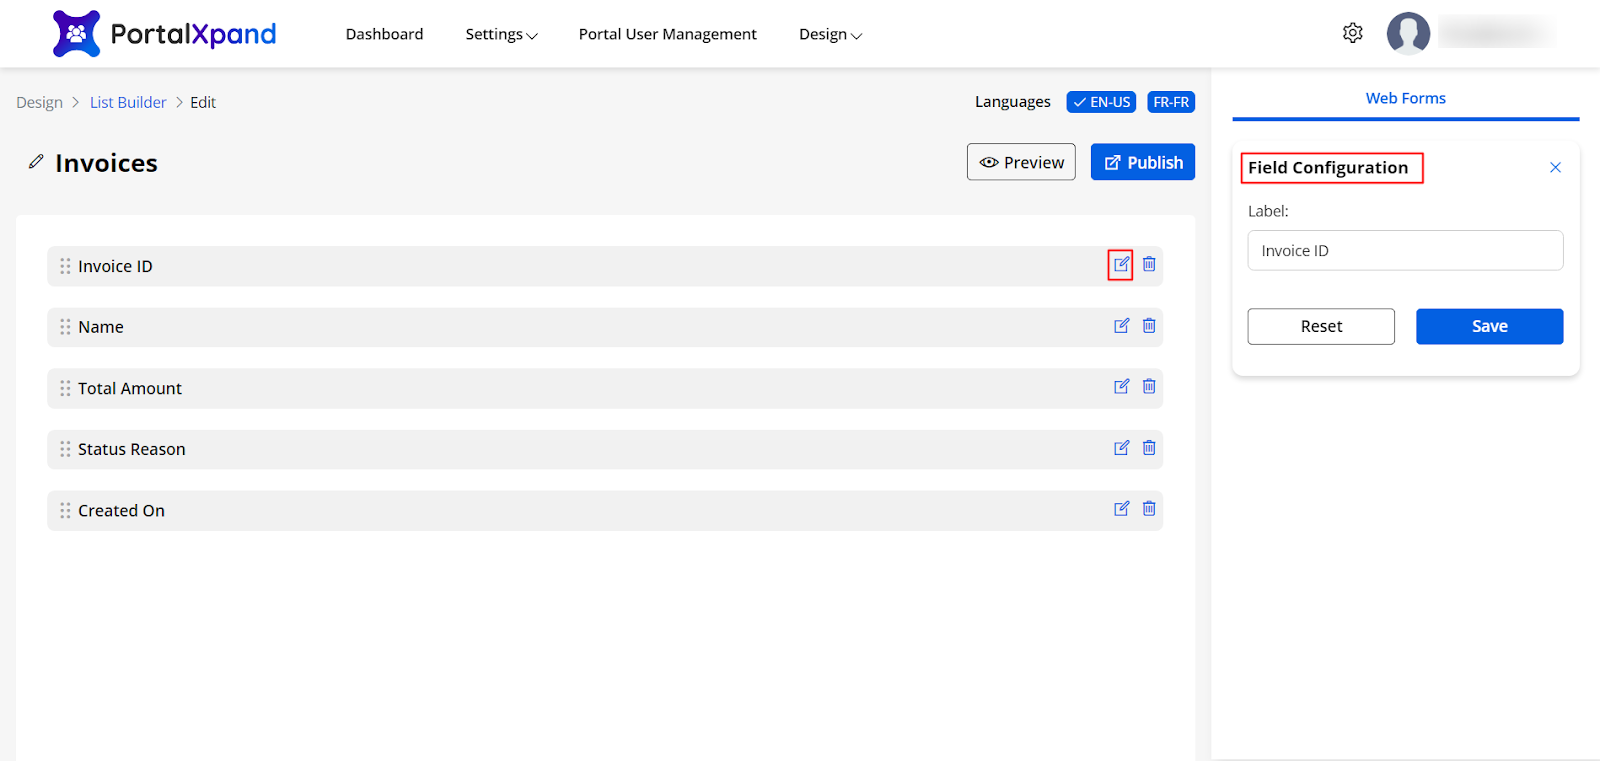Open the gear settings icon in header
Screen dimensions: 1600x761
tap(1352, 33)
